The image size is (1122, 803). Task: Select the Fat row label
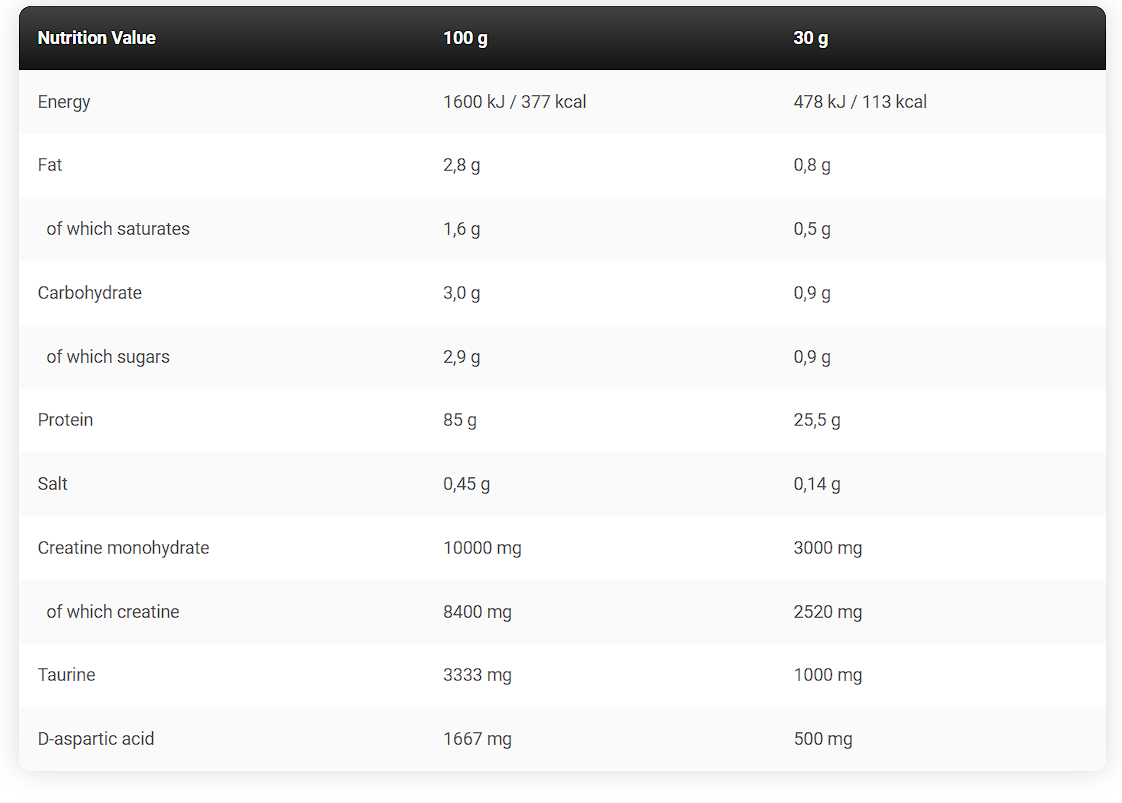[x=50, y=165]
